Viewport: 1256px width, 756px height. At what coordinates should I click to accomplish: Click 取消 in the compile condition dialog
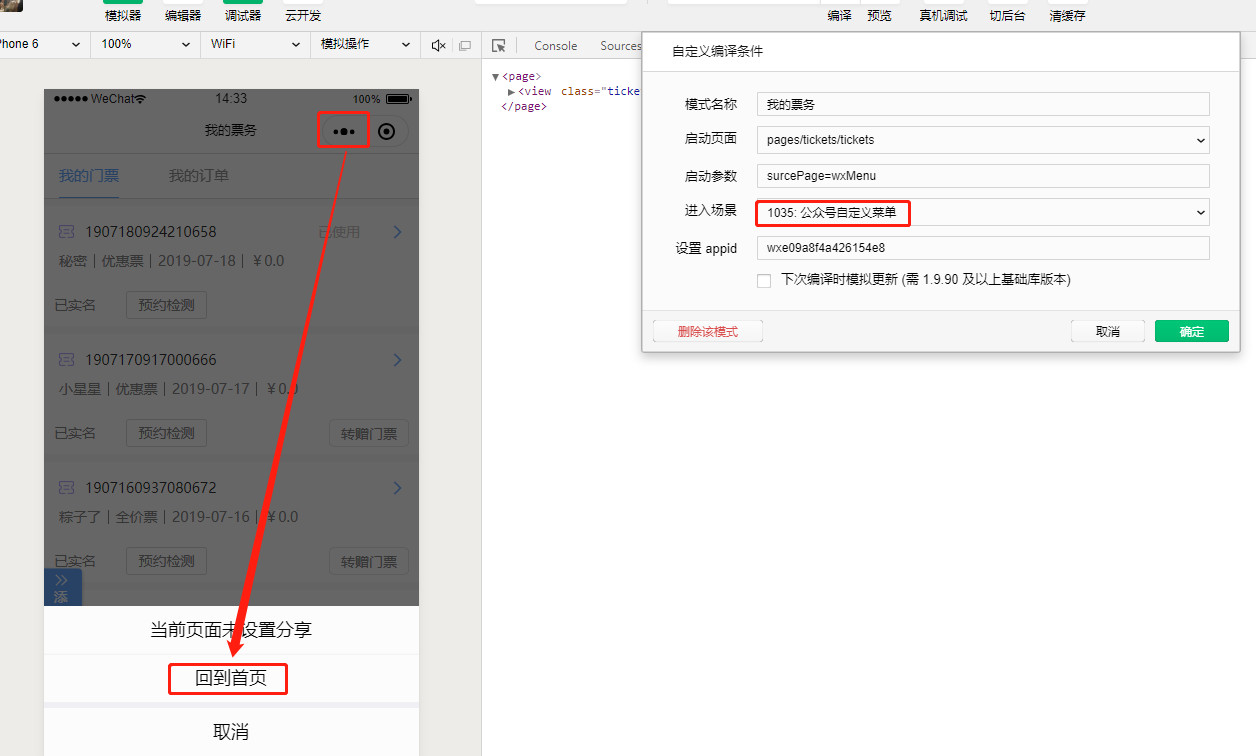pos(1108,331)
